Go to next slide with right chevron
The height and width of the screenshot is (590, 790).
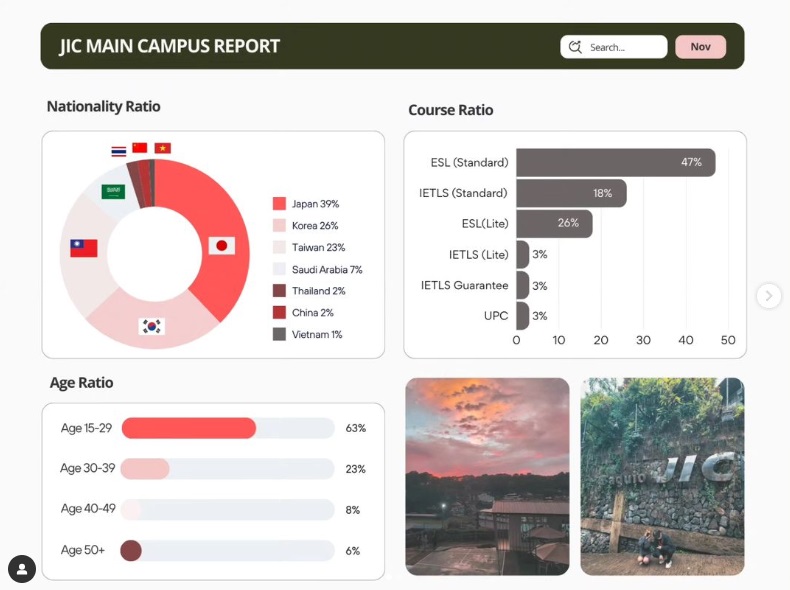click(768, 295)
